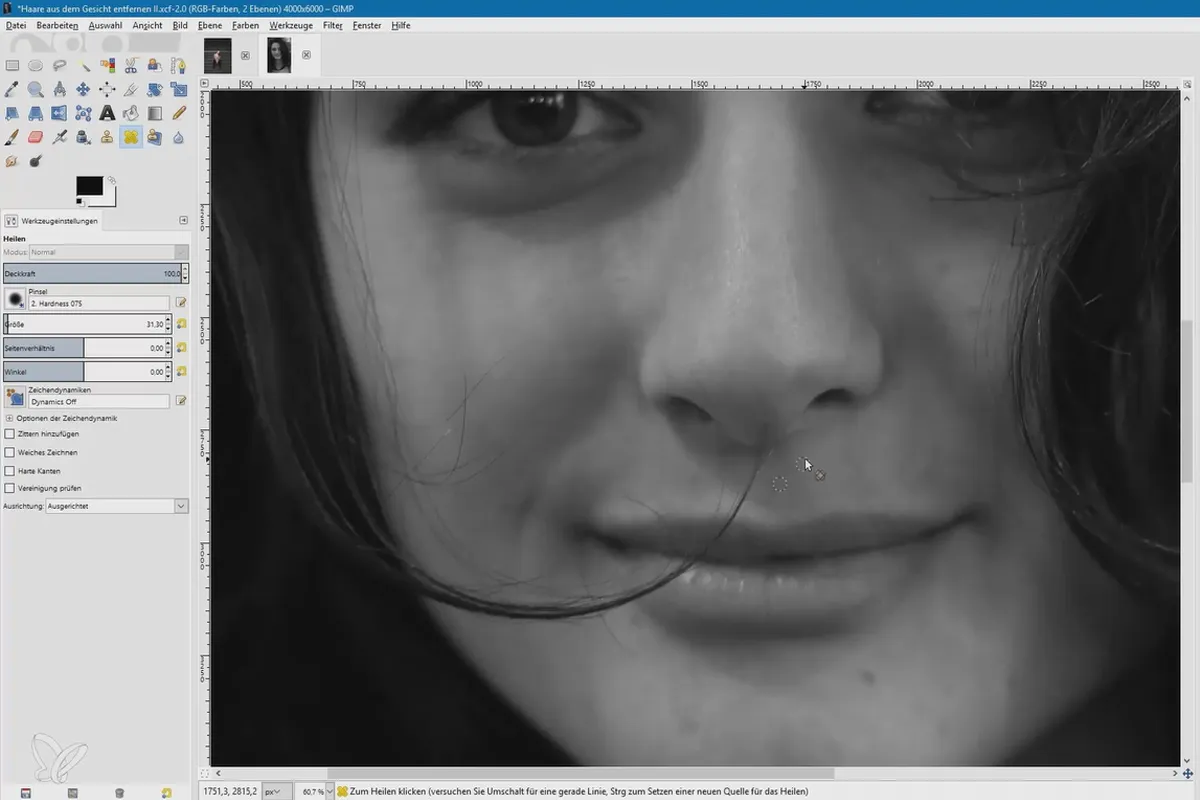Switch to the Werkzeugeinstellungen tab
The height and width of the screenshot is (800, 1200).
pyautogui.click(x=52, y=221)
